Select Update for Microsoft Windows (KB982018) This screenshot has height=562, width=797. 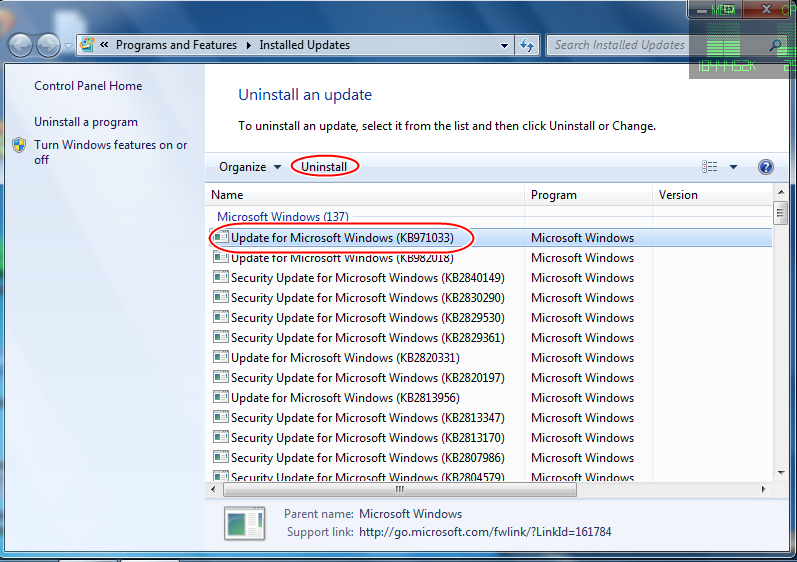tap(490, 258)
